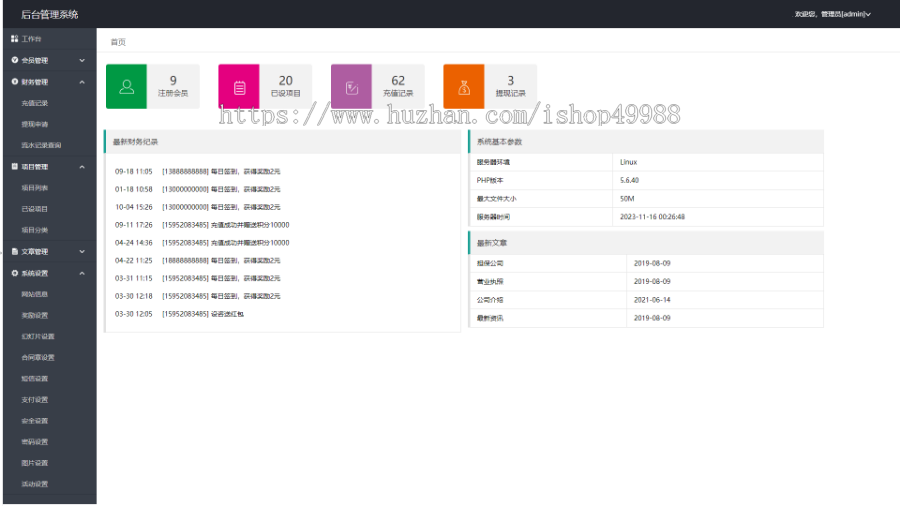The image size is (900, 506).
Task: Click the 最新文章 panel header
Action: (x=646, y=243)
